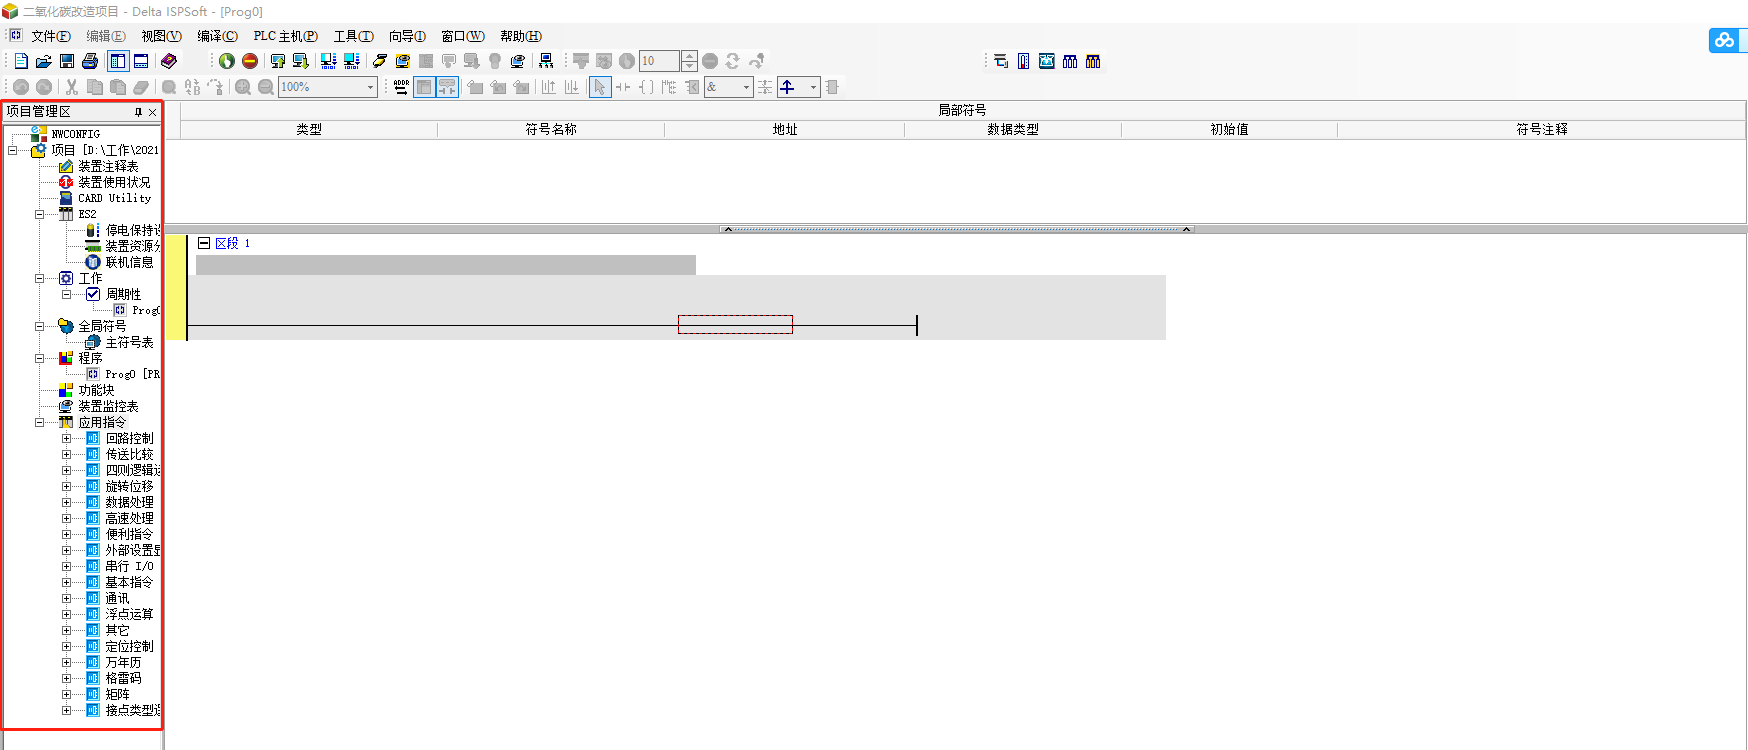The width and height of the screenshot is (1748, 750).
Task: Click the 符号名称 column header
Action: coord(551,129)
